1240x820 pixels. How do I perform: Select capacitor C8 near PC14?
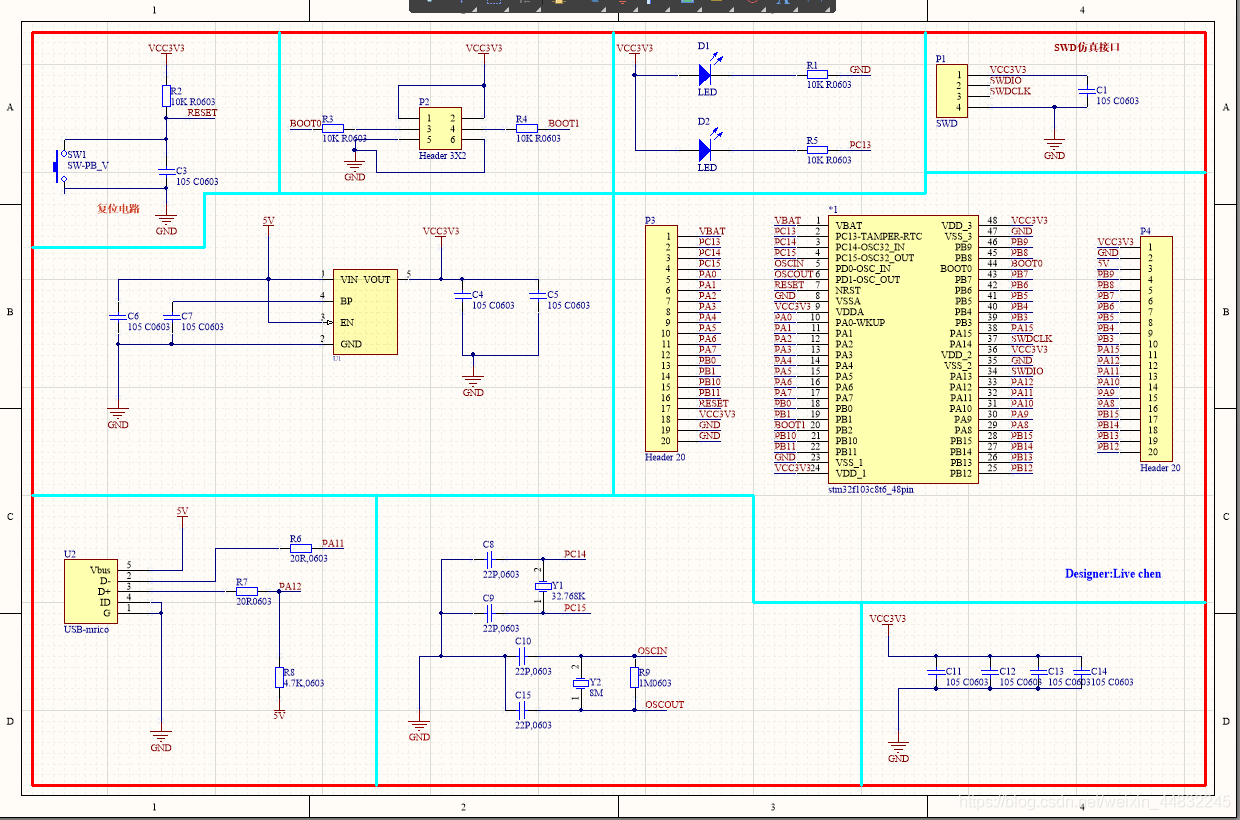pyautogui.click(x=489, y=559)
